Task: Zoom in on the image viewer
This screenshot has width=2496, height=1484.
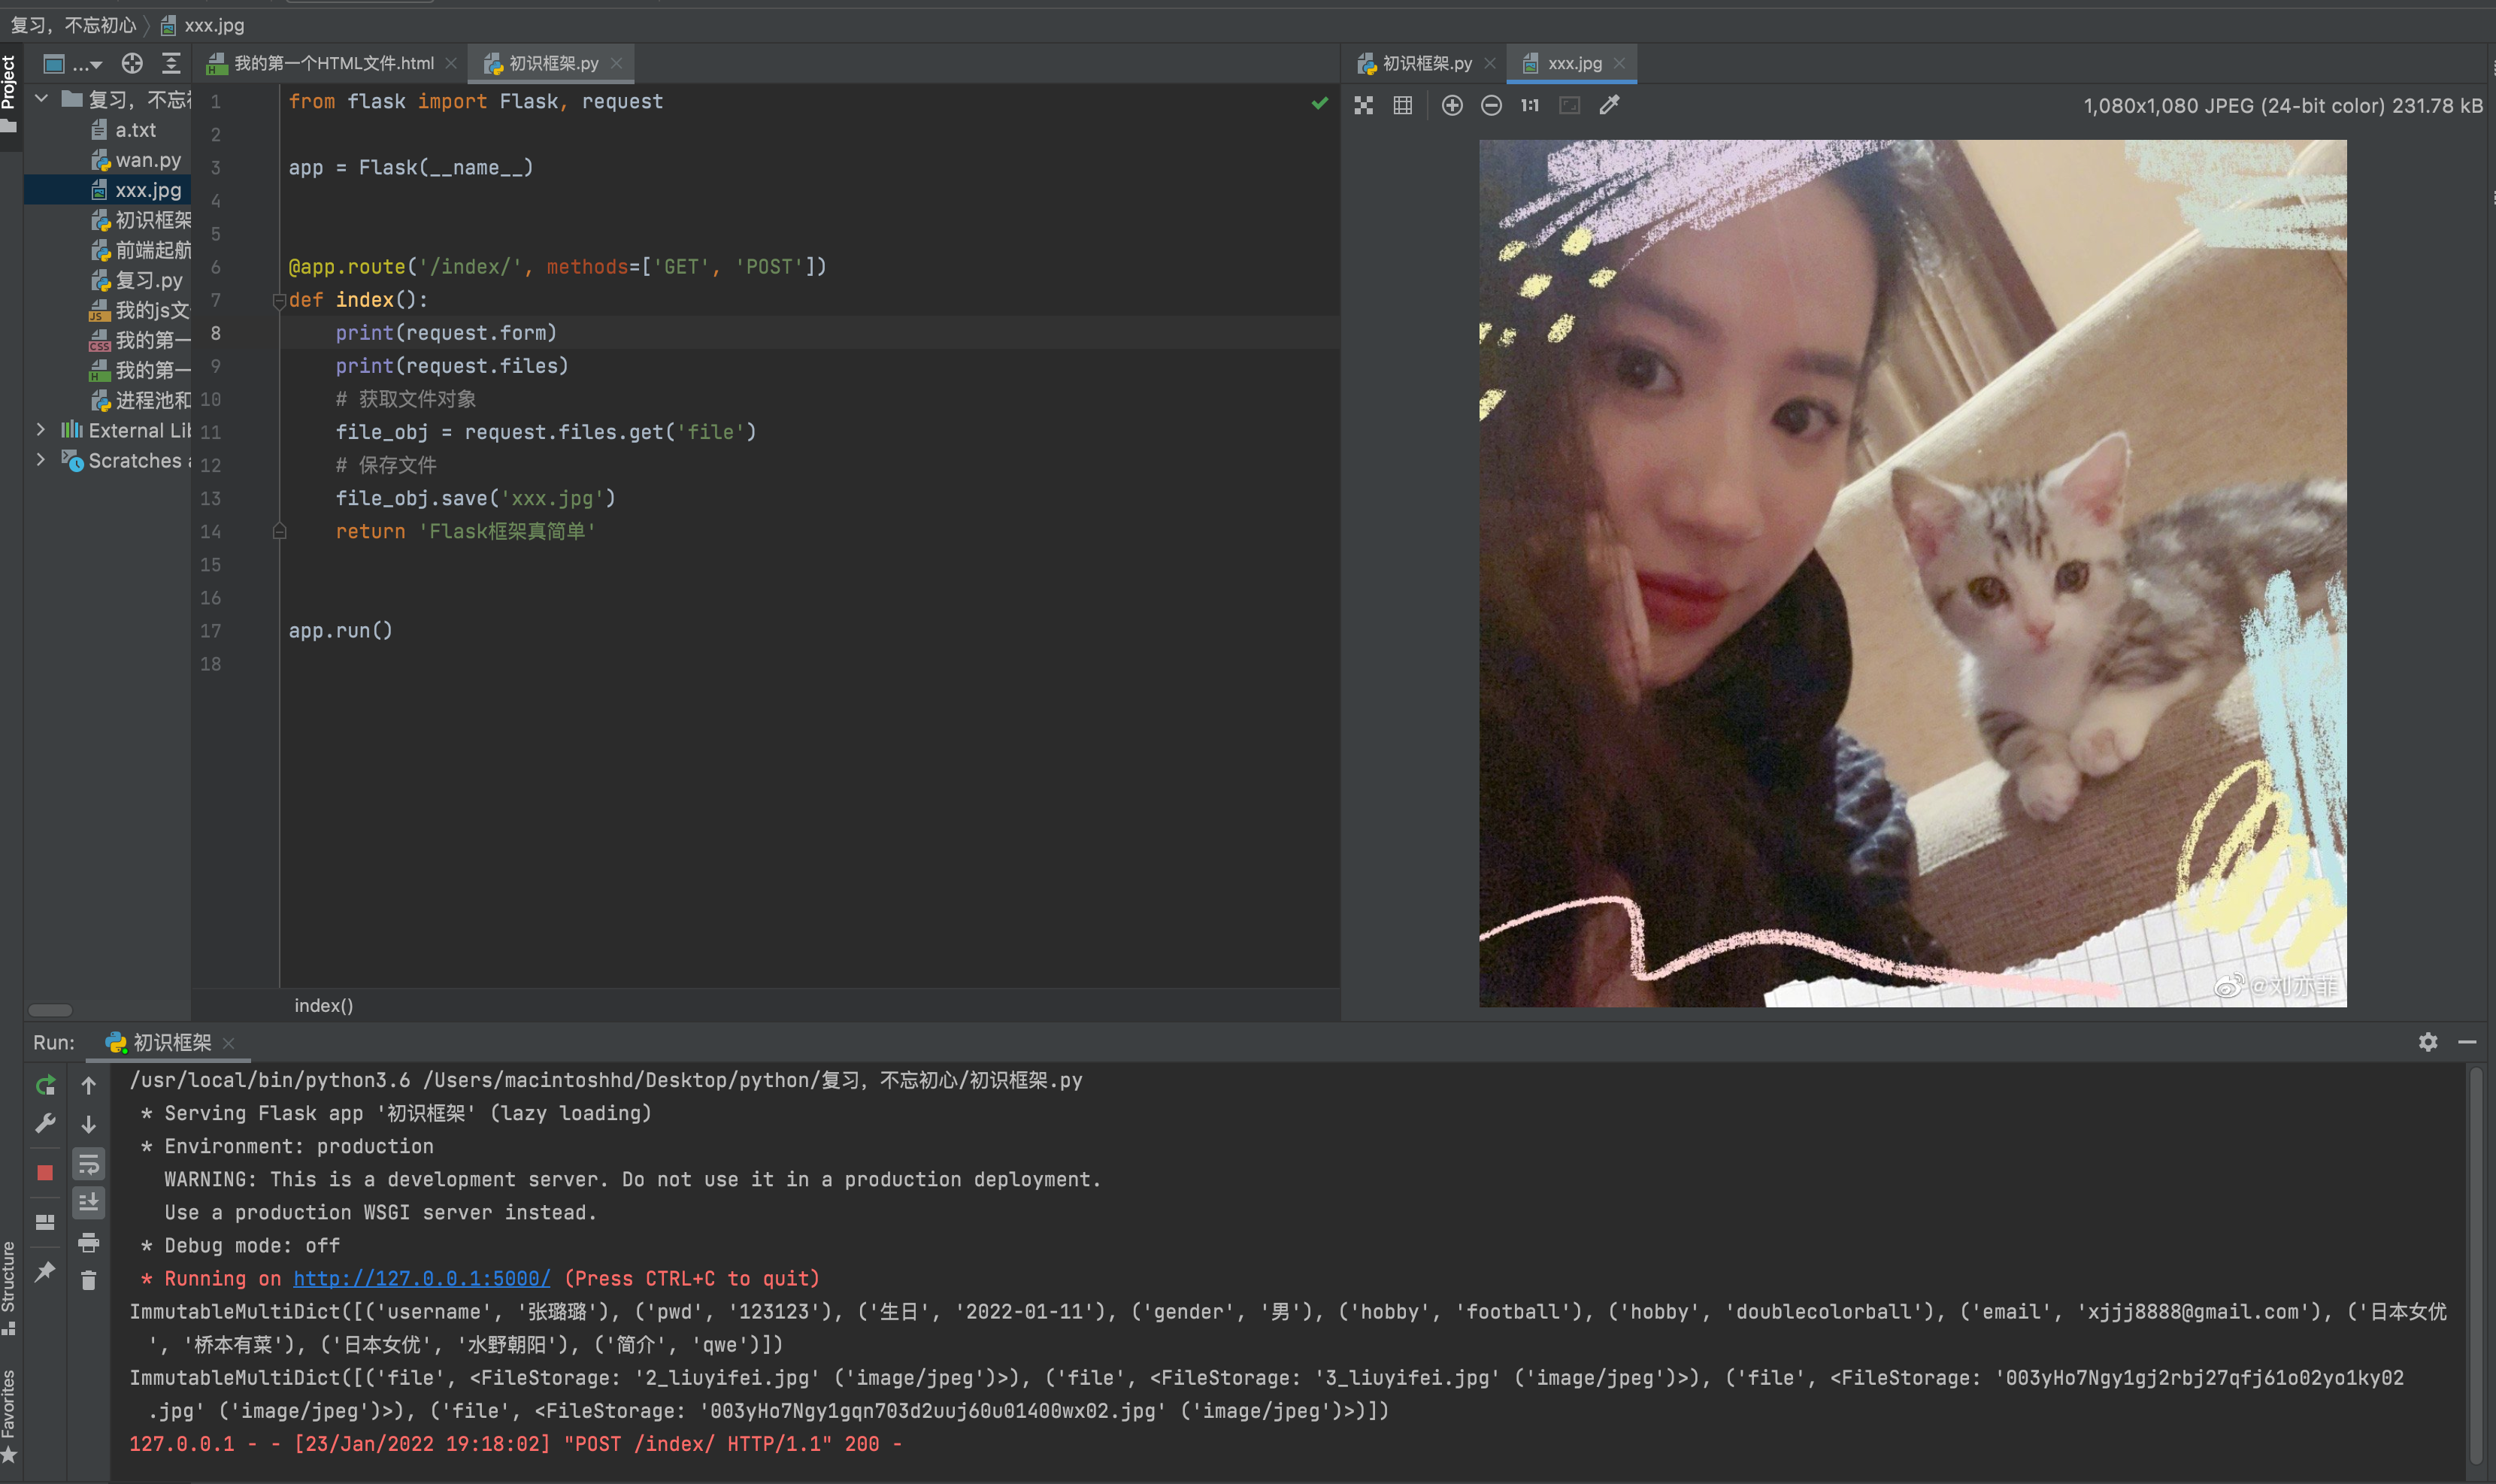Action: coord(1452,105)
